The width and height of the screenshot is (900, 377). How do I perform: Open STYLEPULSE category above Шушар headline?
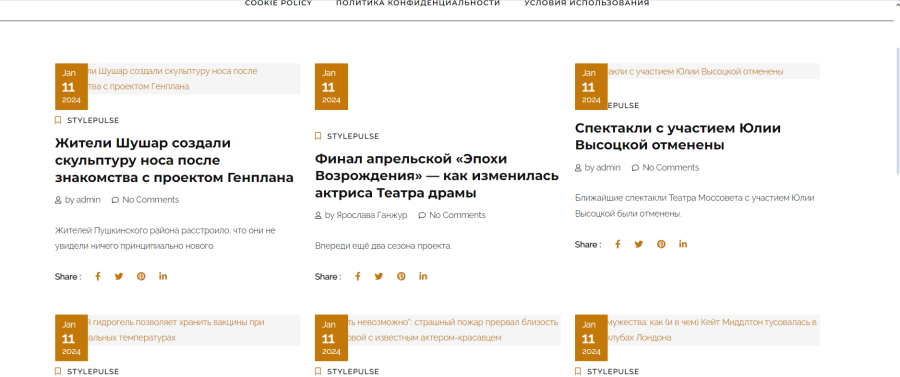tap(93, 121)
